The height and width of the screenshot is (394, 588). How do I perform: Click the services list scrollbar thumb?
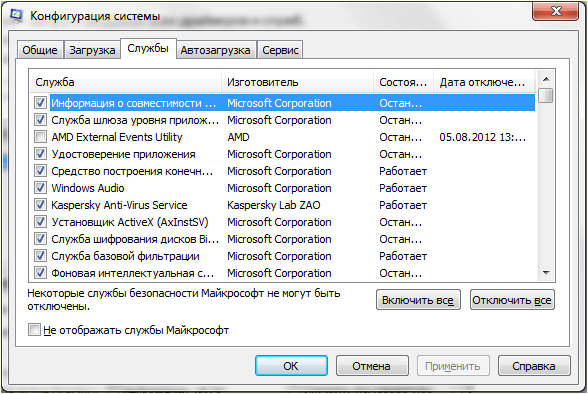click(546, 95)
